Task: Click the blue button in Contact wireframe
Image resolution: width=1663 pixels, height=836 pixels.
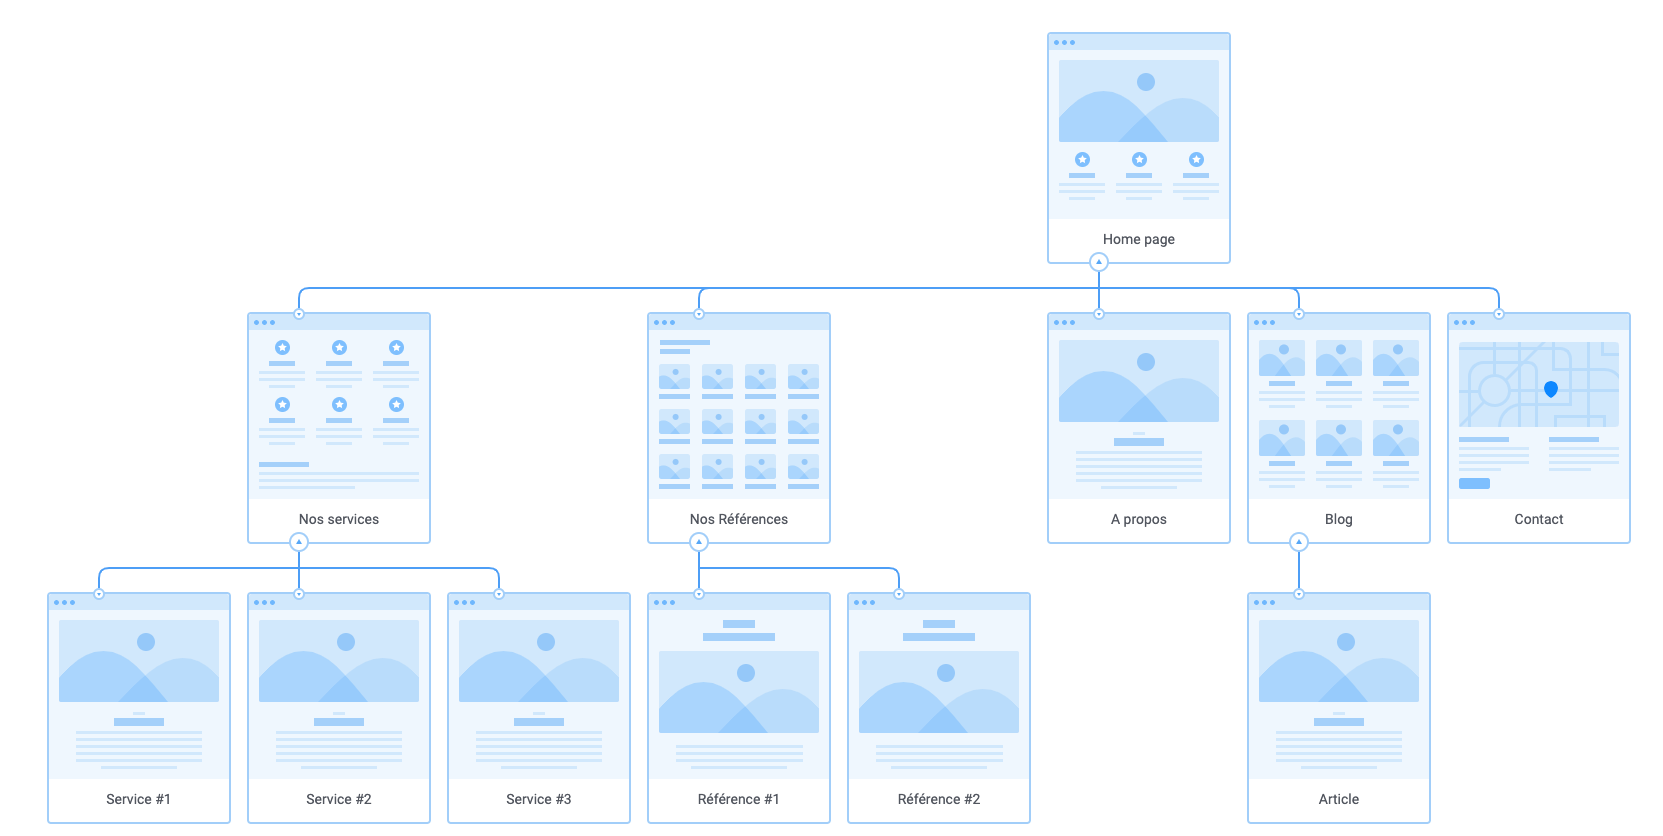Action: (1474, 483)
